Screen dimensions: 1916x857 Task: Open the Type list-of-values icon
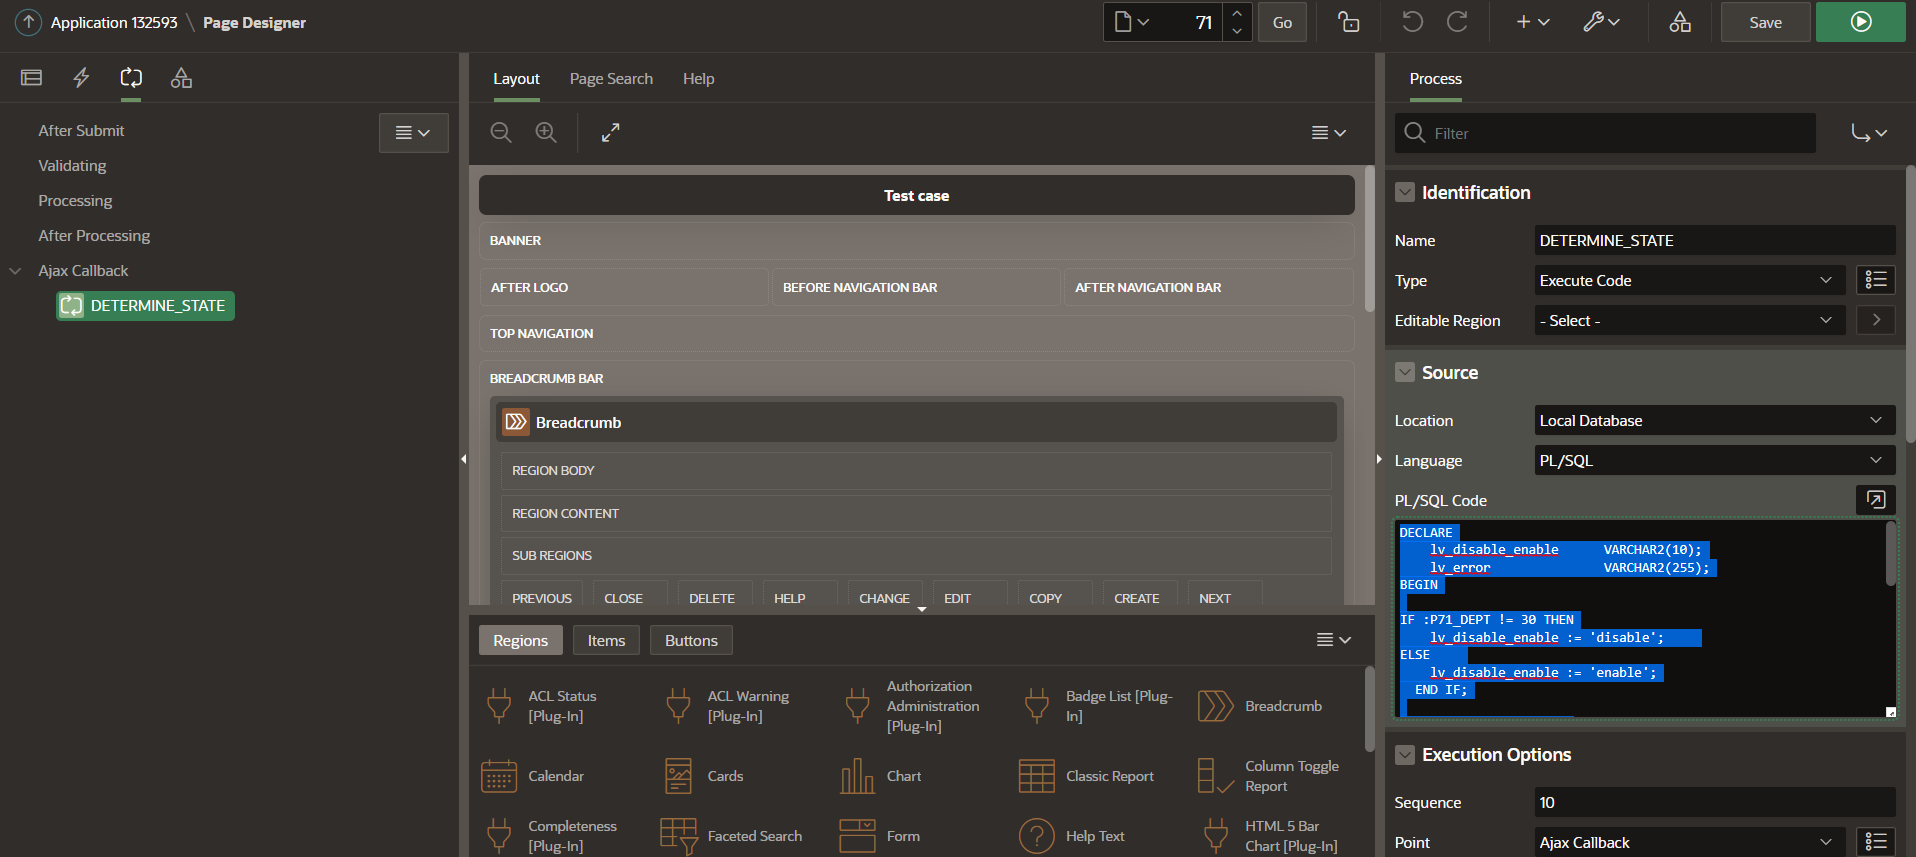[1876, 280]
